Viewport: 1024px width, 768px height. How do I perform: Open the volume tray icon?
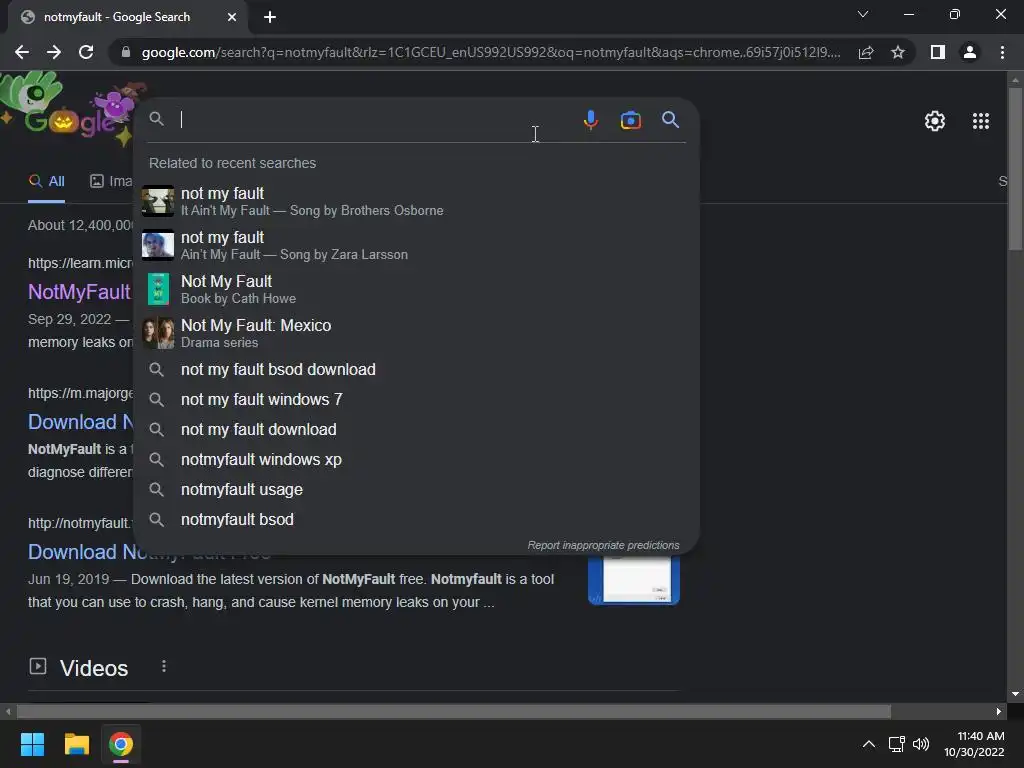[x=921, y=744]
